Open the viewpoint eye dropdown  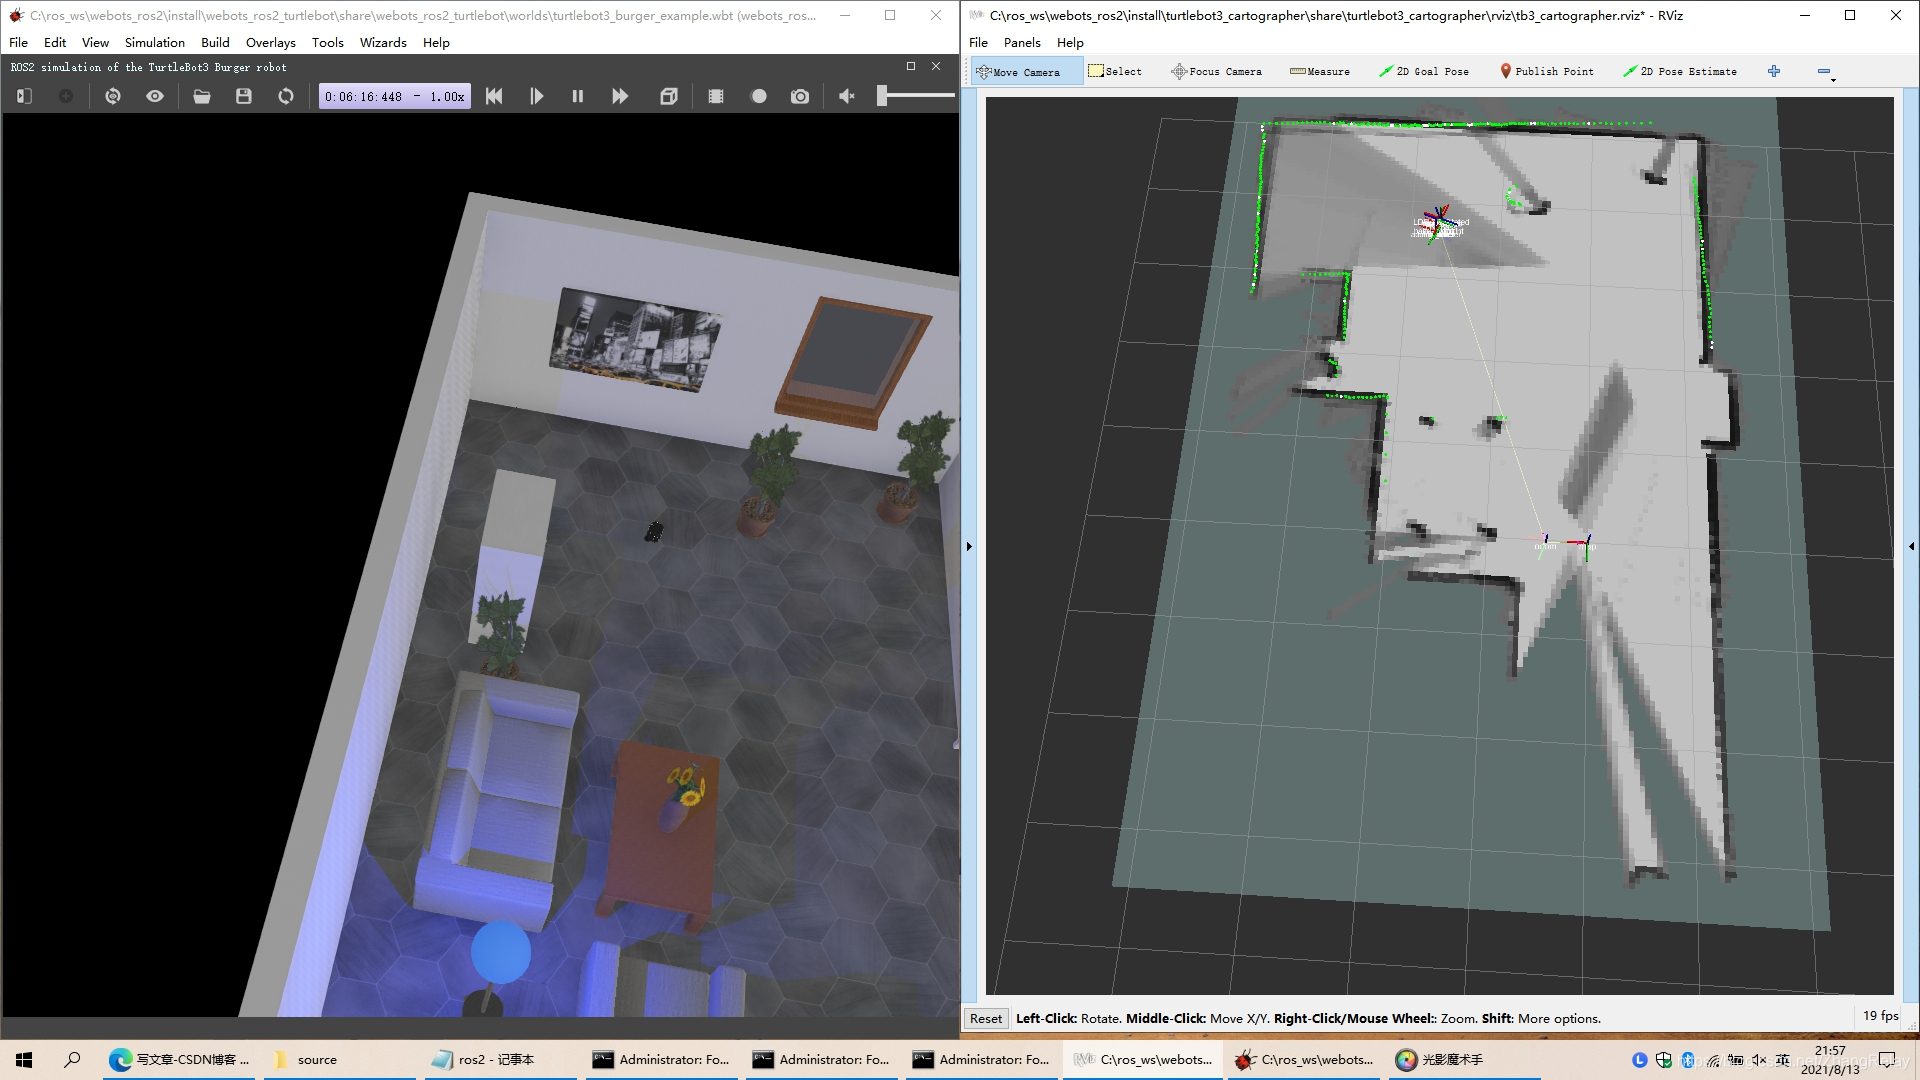(155, 96)
